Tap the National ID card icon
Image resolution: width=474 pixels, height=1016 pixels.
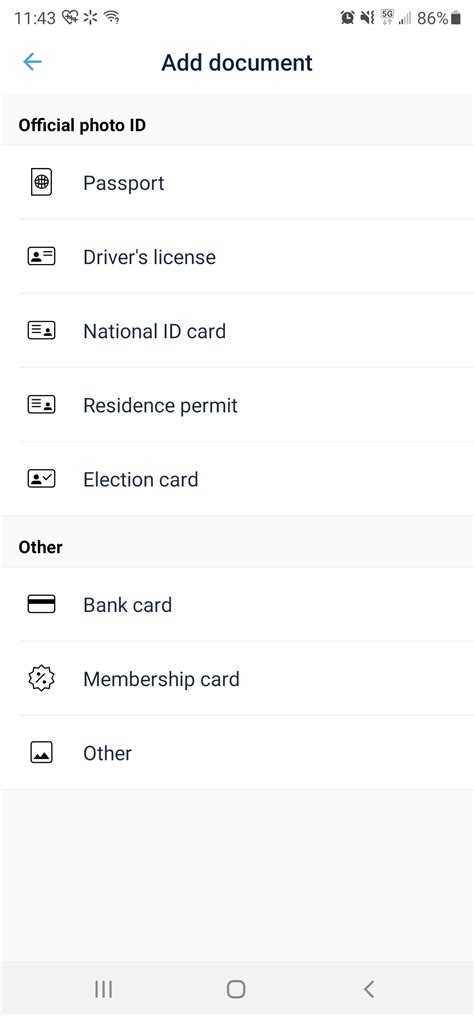click(41, 331)
